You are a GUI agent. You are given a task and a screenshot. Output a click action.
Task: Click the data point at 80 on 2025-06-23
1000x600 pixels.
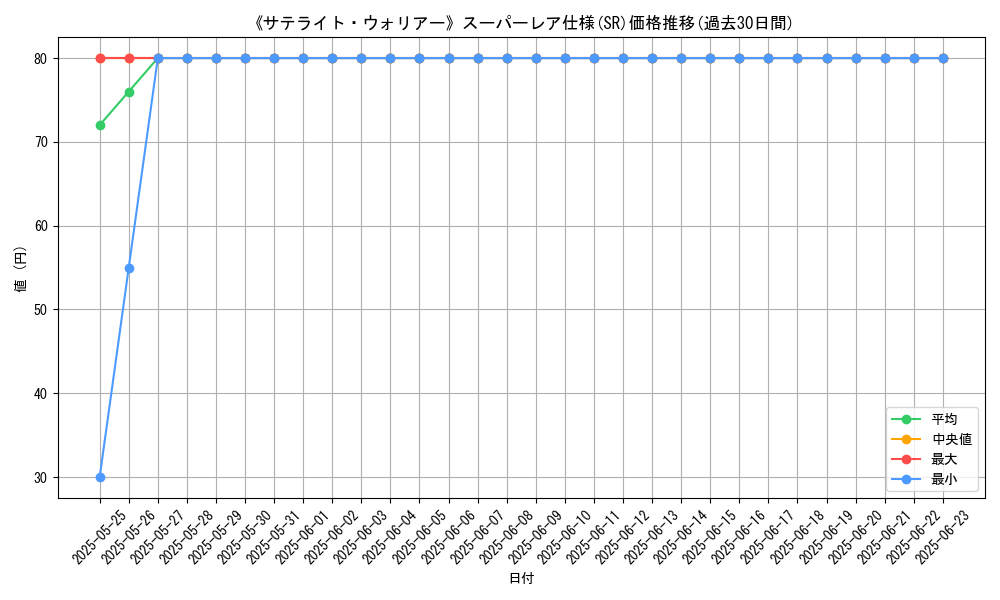tap(943, 59)
